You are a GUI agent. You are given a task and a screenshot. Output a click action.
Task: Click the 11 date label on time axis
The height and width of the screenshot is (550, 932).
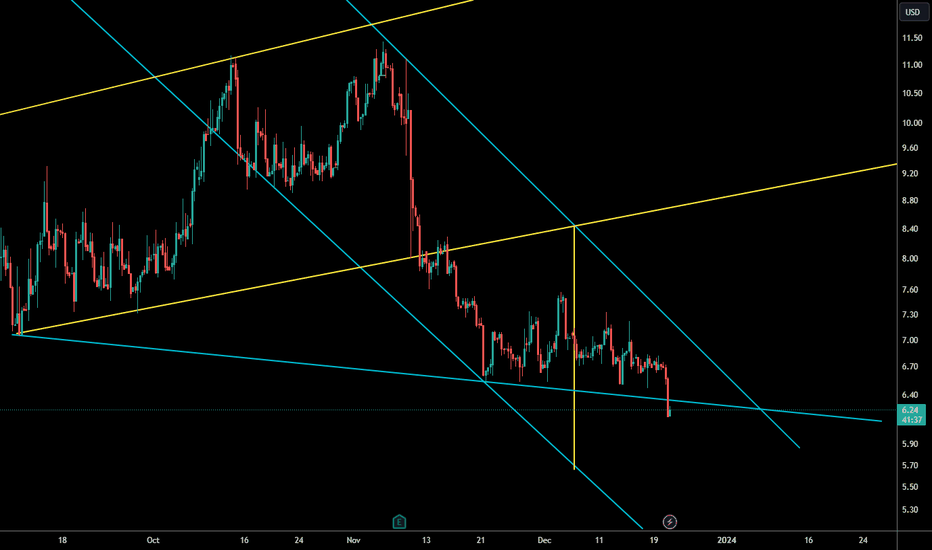(599, 540)
